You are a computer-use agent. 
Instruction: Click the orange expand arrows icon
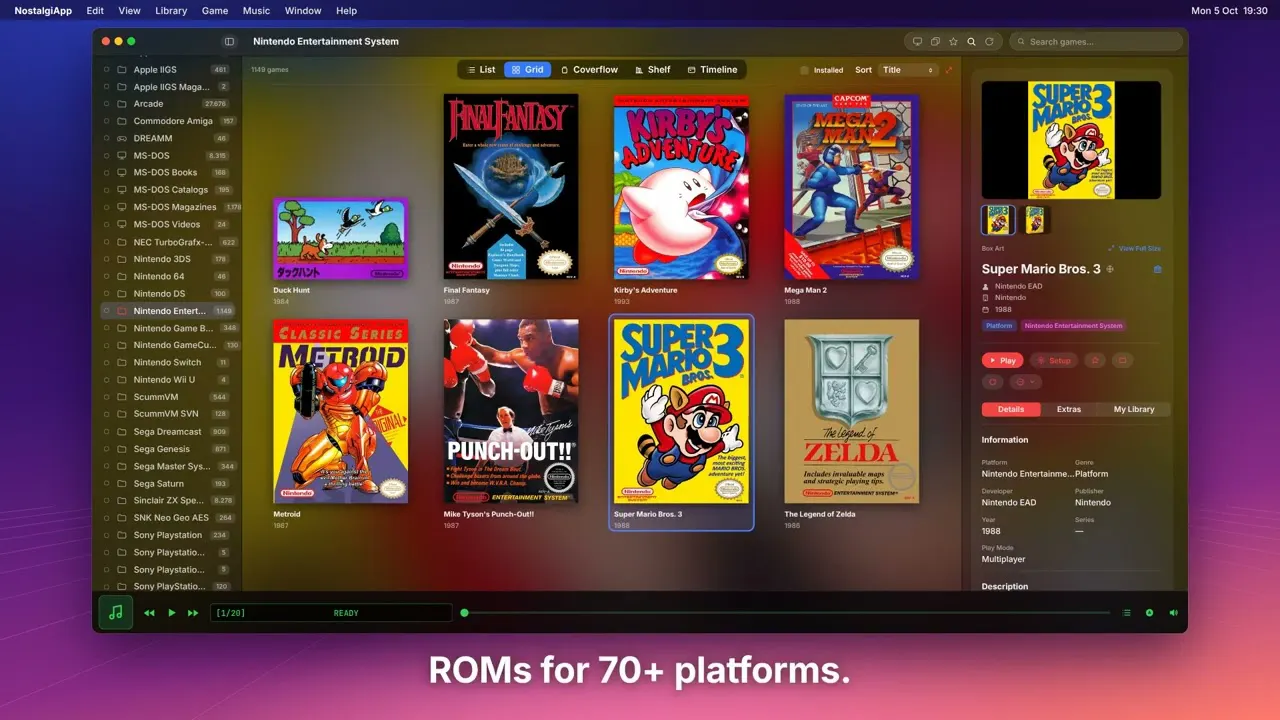pos(949,70)
